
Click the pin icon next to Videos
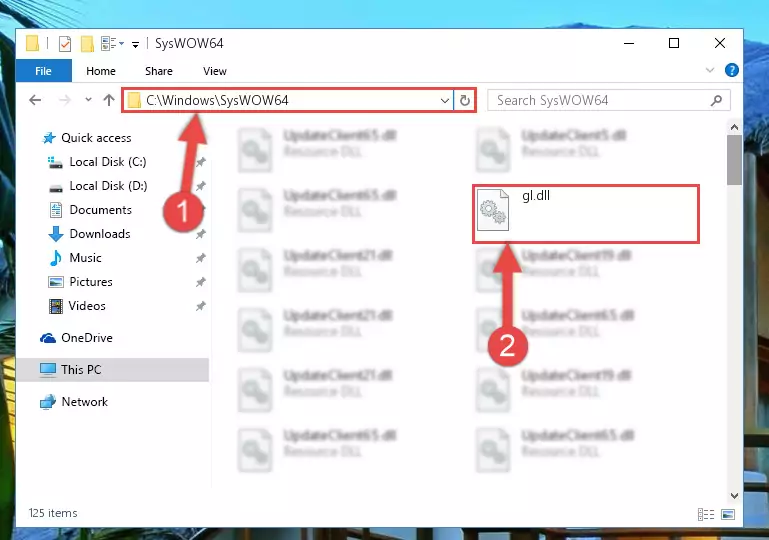(201, 306)
